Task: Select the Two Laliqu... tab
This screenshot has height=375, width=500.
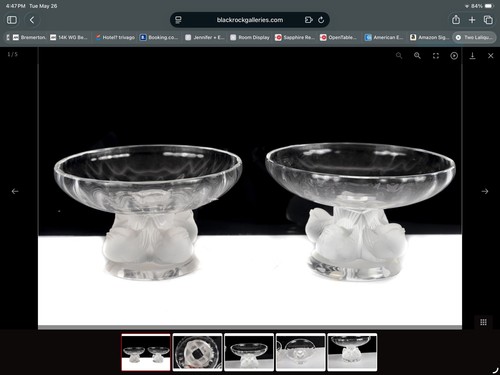Action: pos(474,37)
